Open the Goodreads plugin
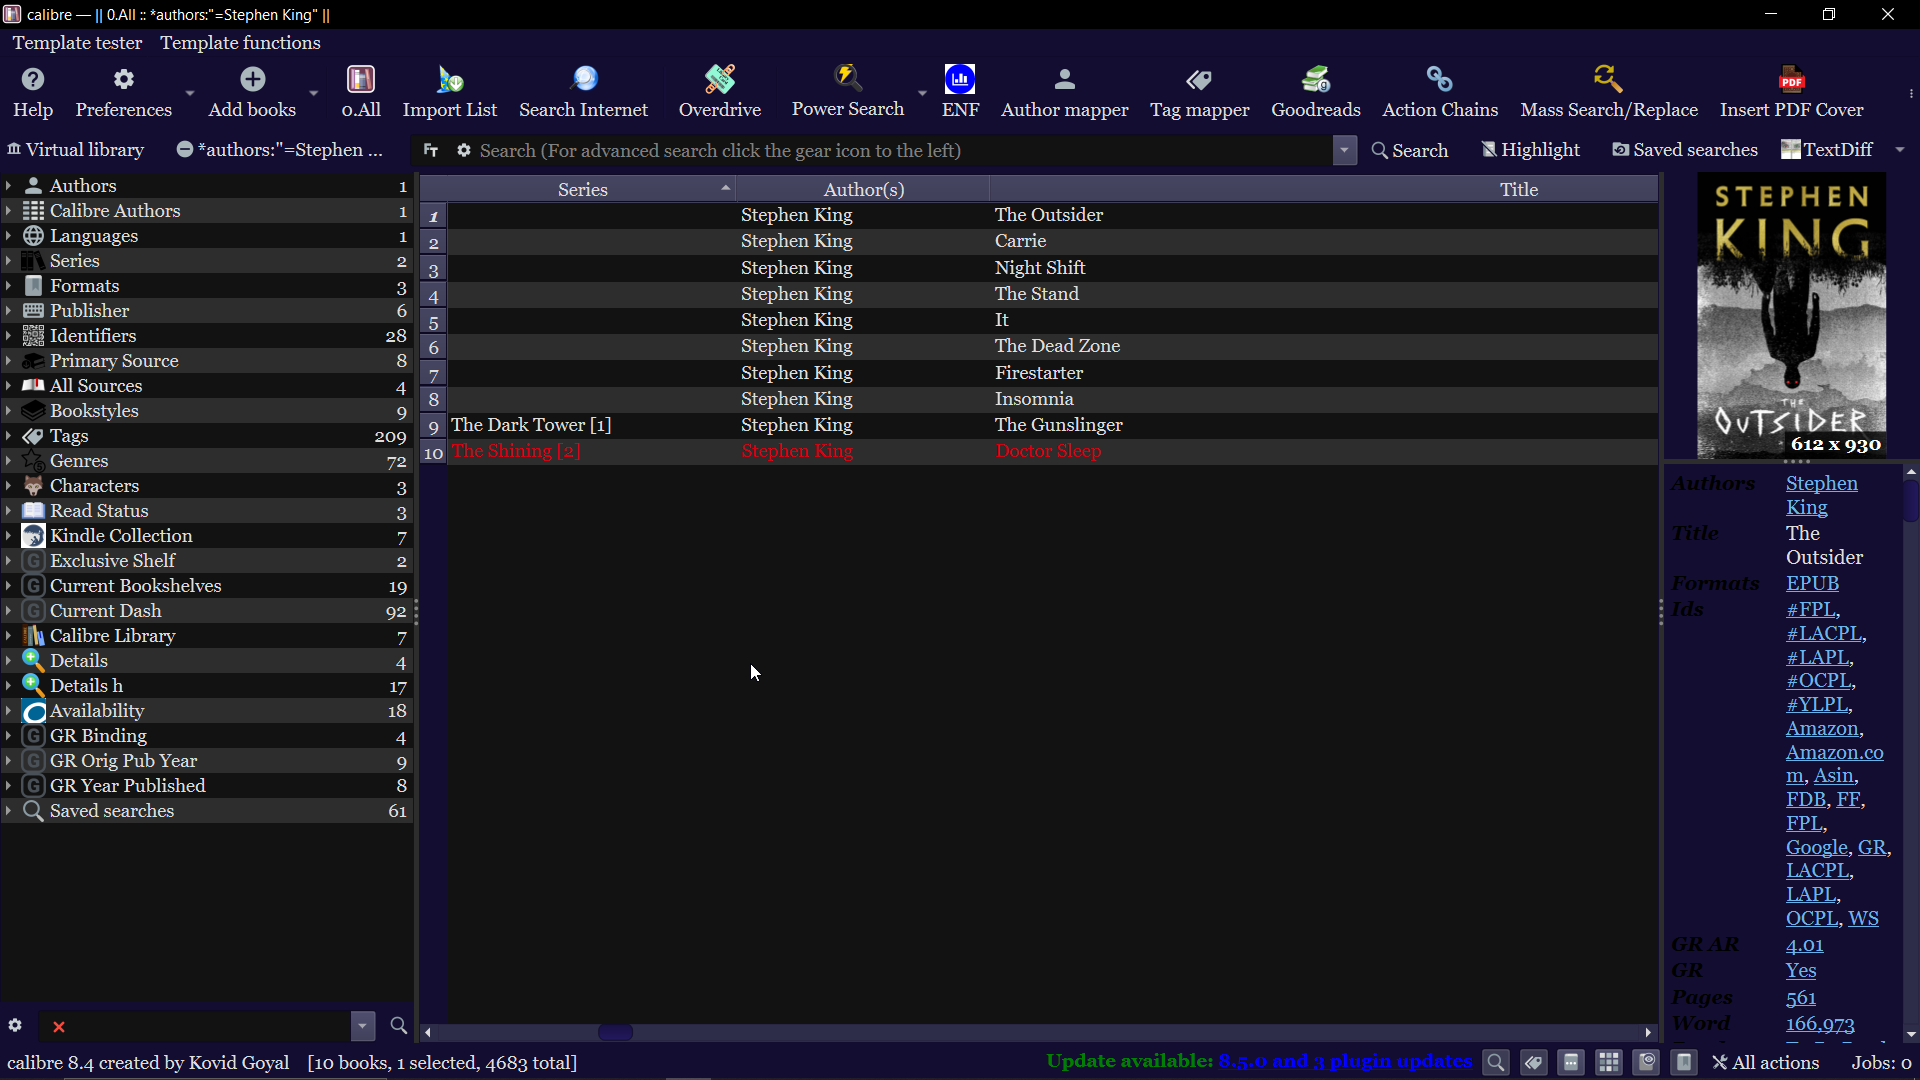 click(x=1315, y=90)
